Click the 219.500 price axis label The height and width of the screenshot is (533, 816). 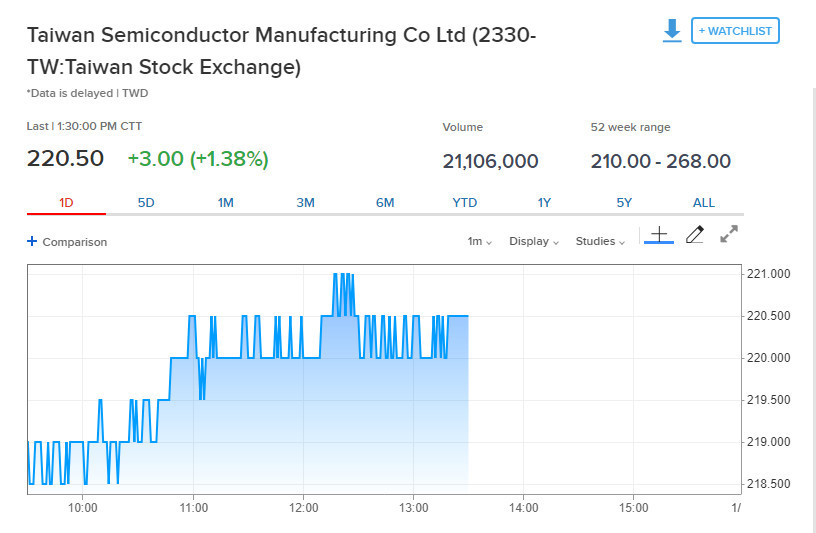point(768,400)
